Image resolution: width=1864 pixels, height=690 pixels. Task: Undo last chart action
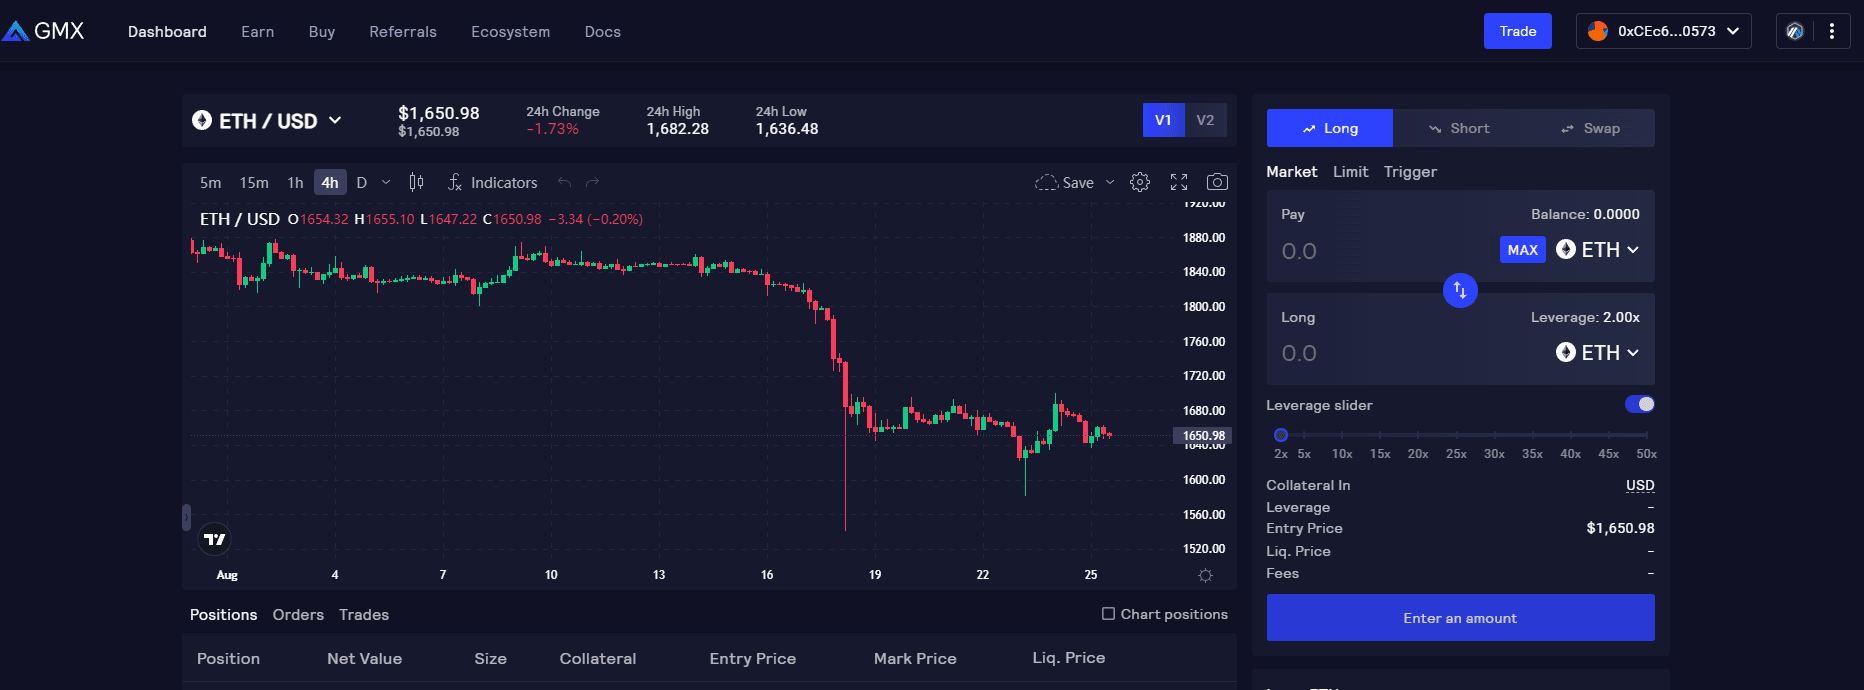pos(564,182)
